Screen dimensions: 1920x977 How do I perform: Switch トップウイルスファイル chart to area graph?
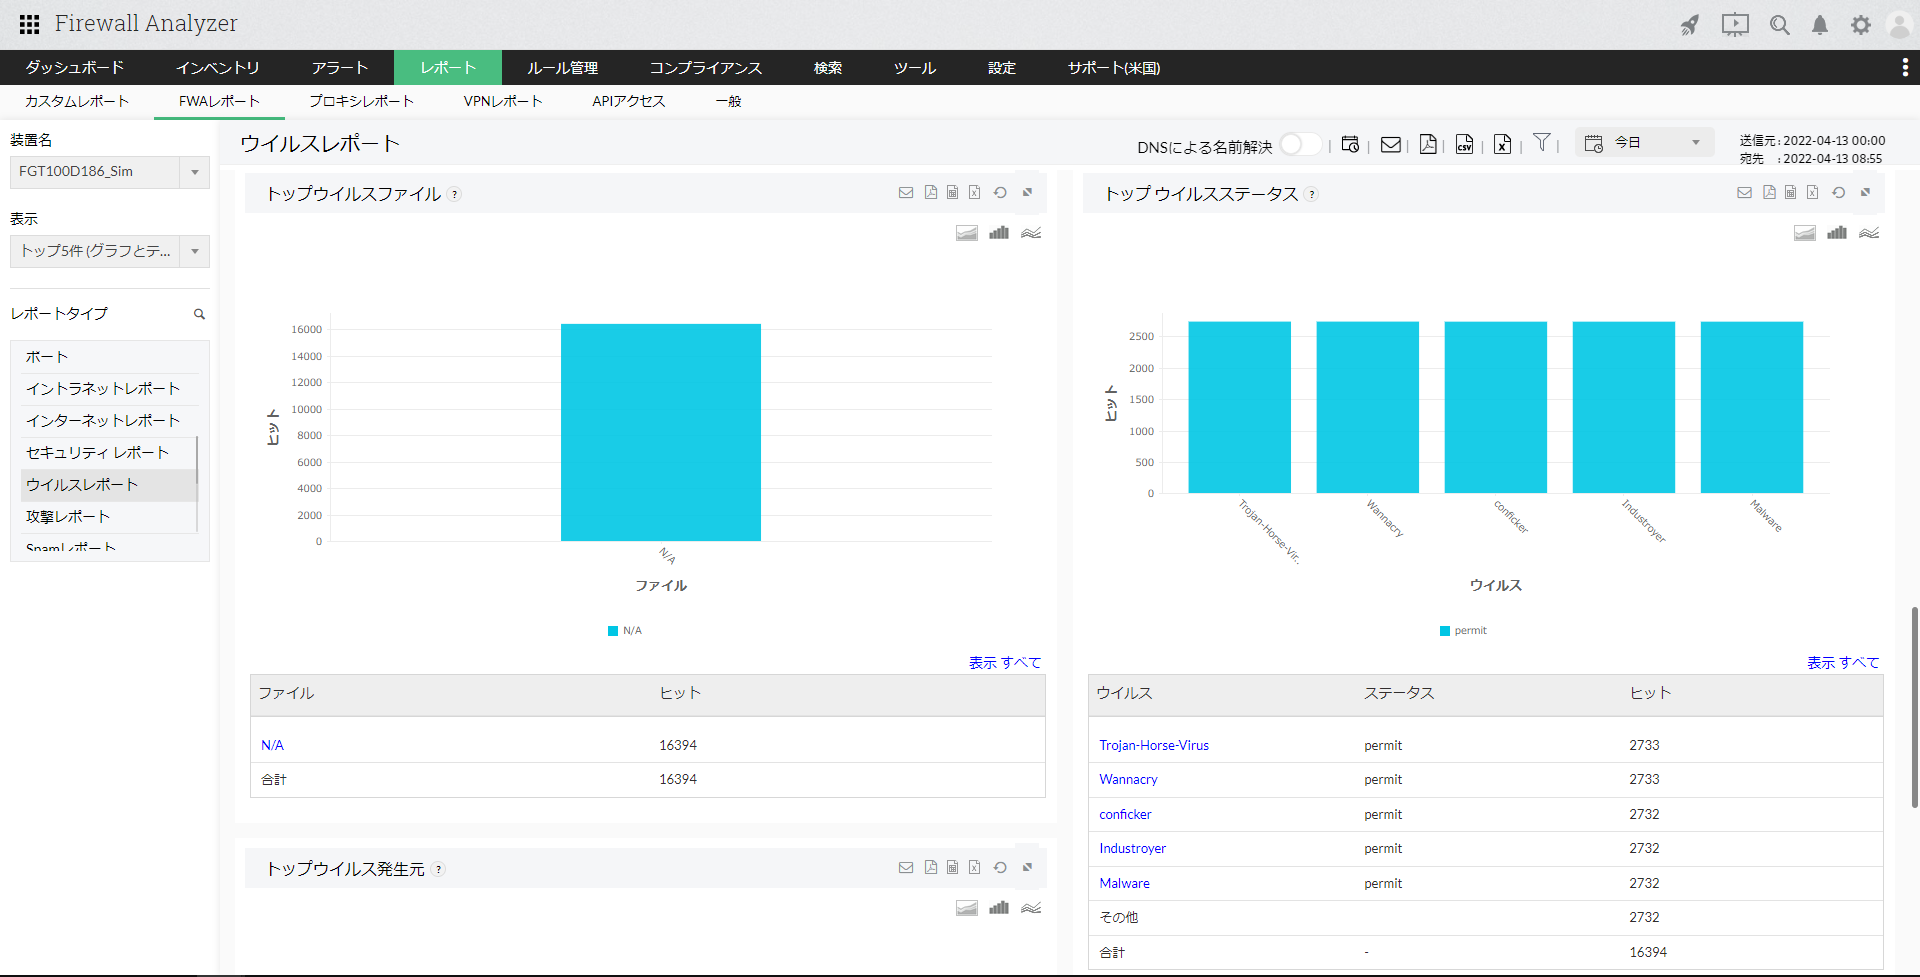pyautogui.click(x=966, y=233)
